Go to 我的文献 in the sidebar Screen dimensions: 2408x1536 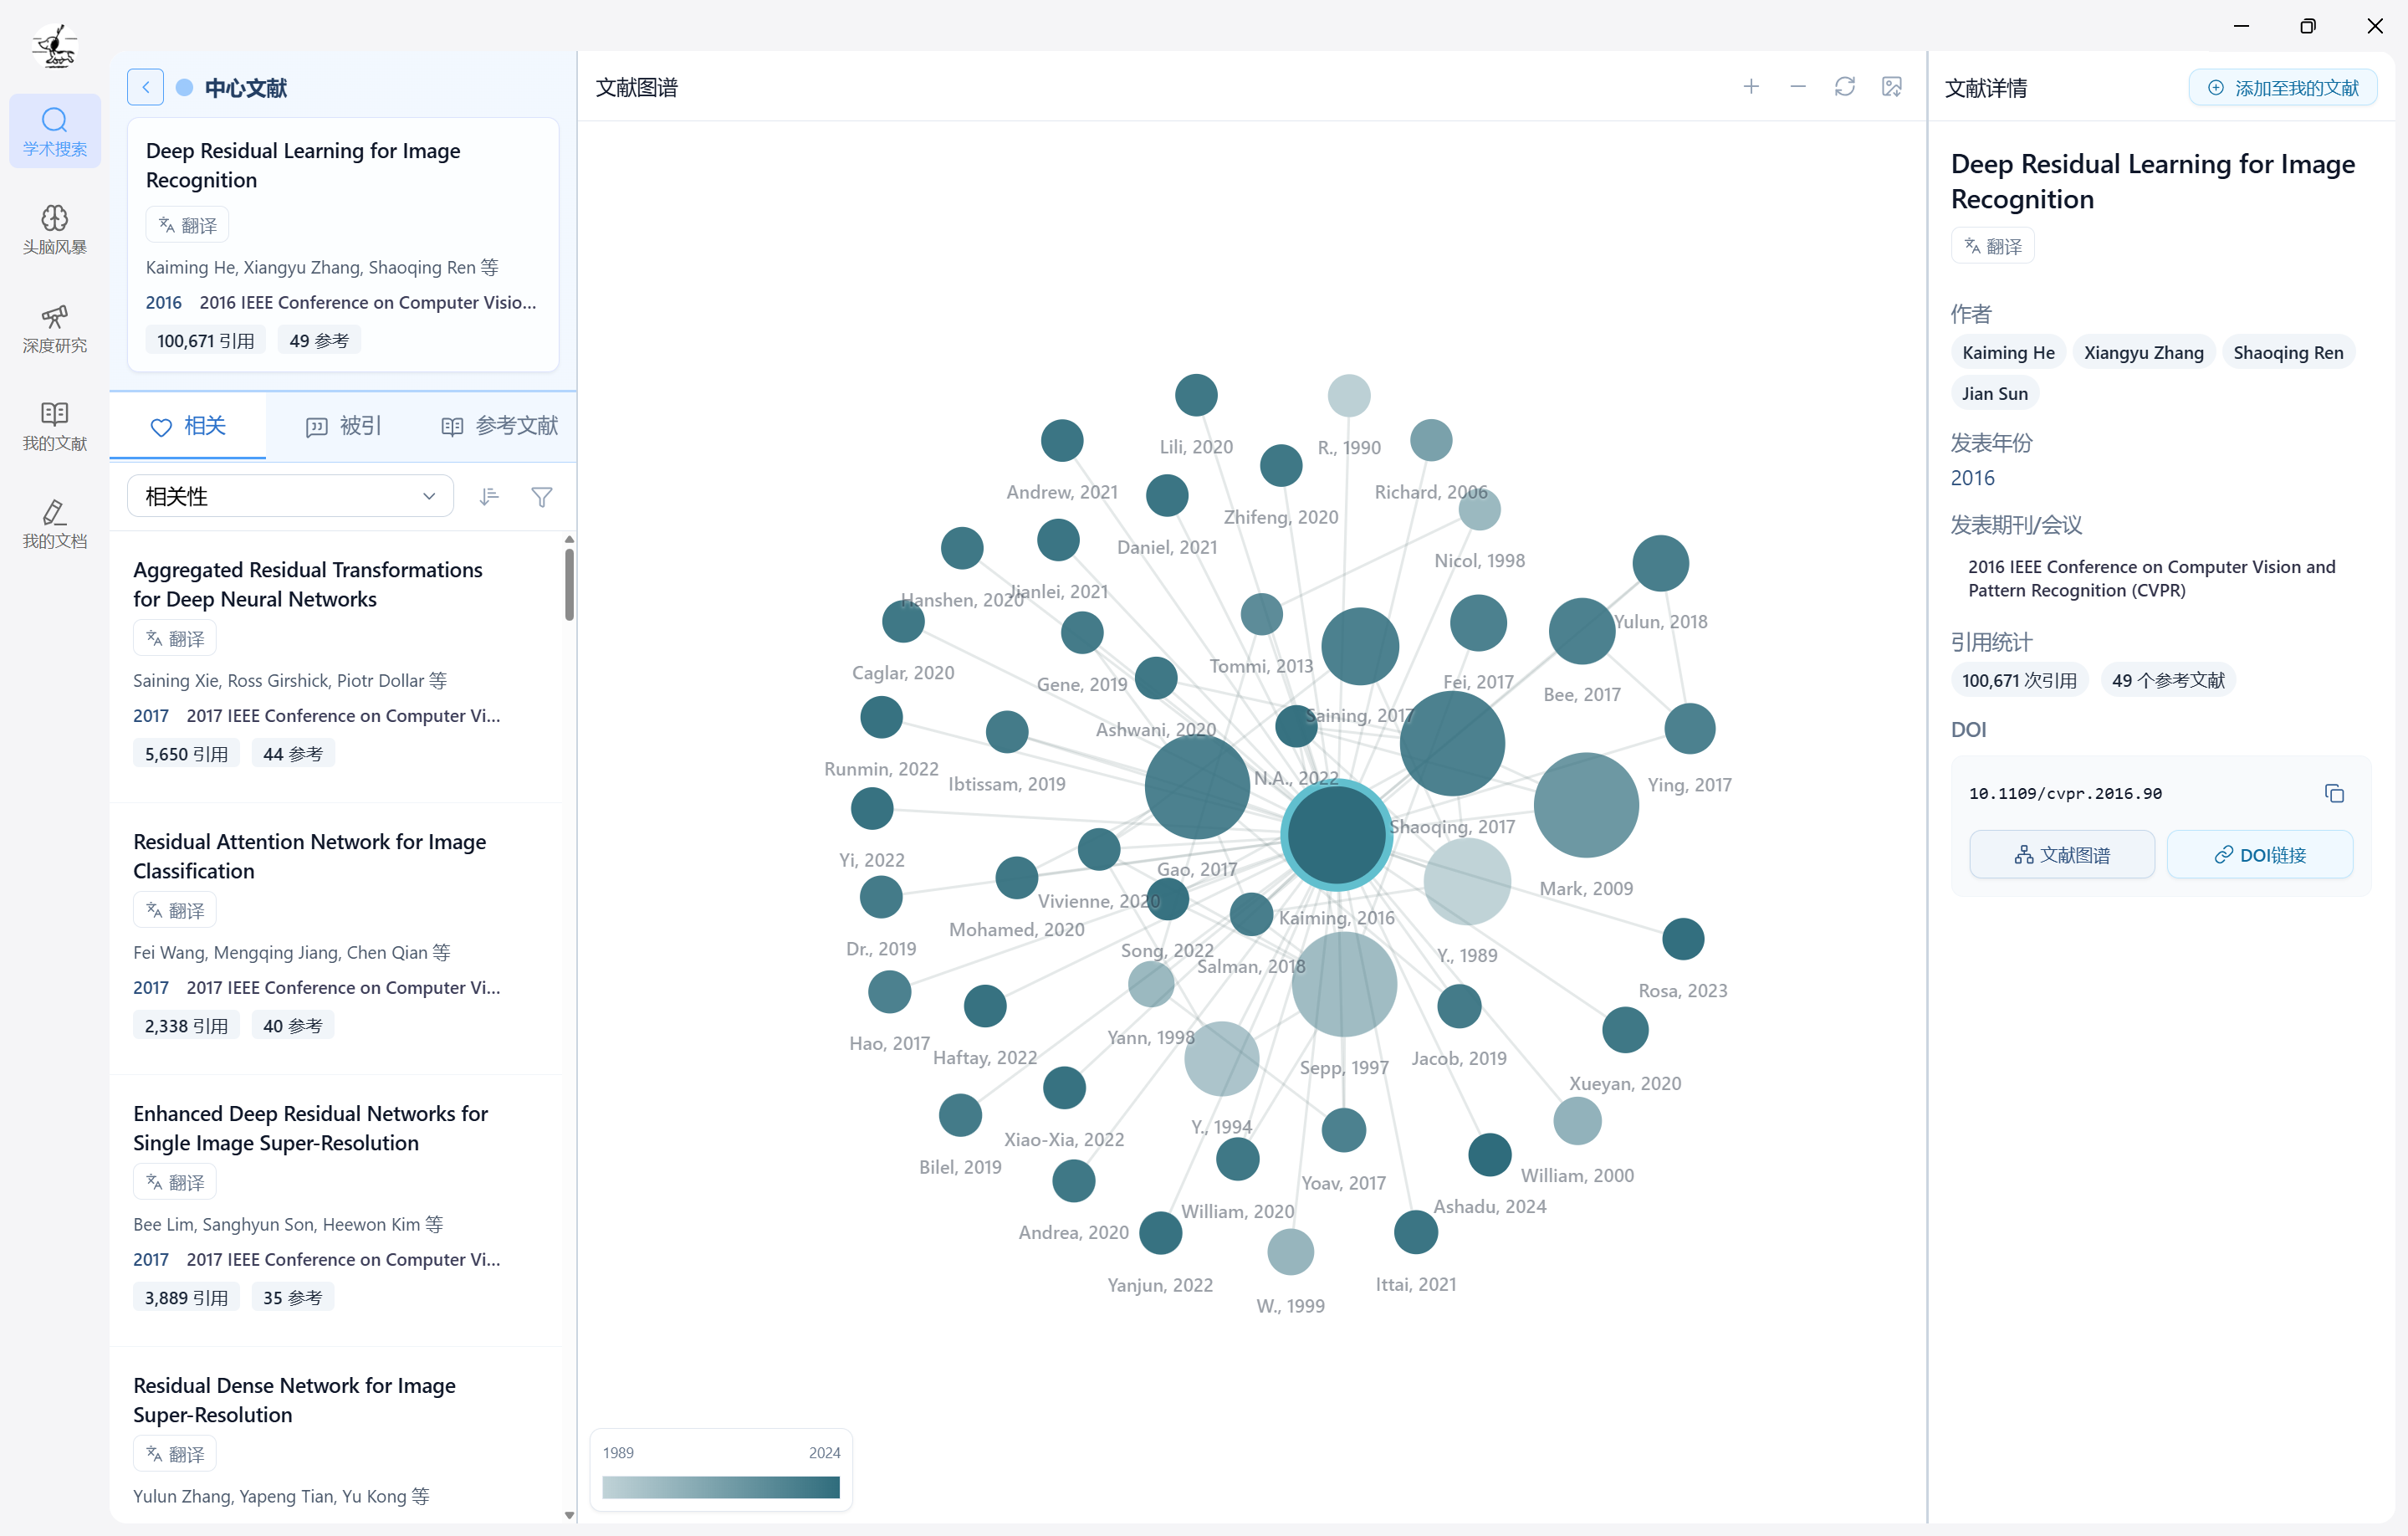tap(54, 425)
